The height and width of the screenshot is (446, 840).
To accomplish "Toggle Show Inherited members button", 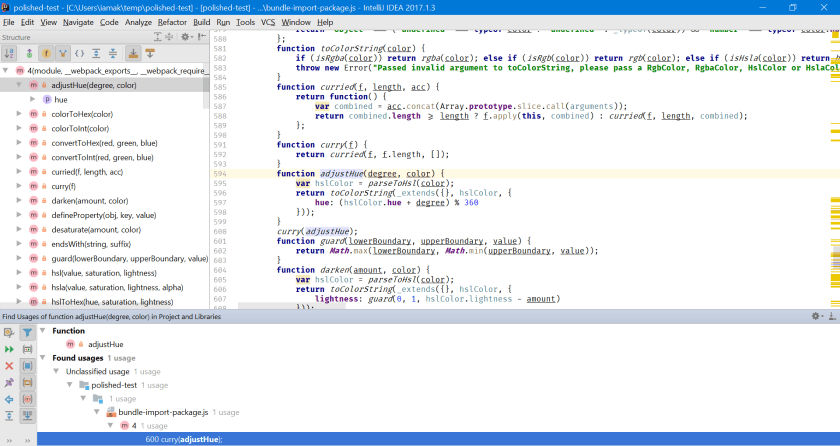I will (29, 53).
